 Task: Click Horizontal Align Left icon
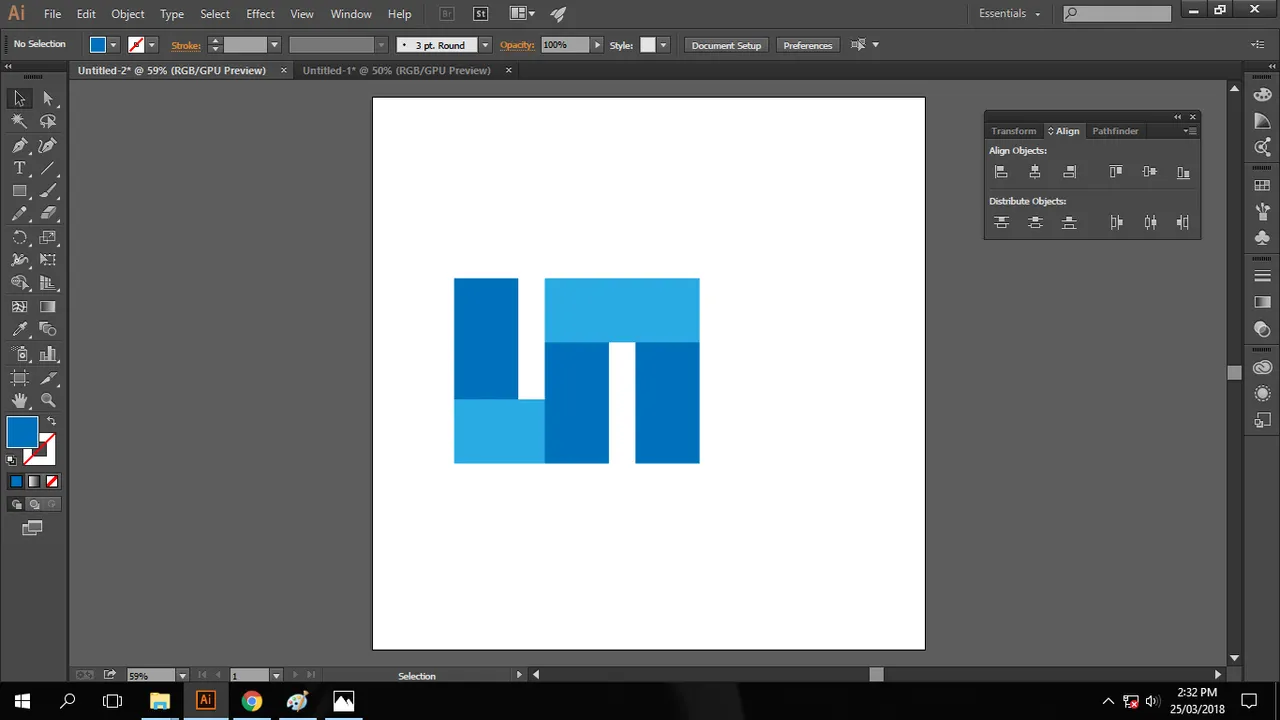[x=1001, y=172]
